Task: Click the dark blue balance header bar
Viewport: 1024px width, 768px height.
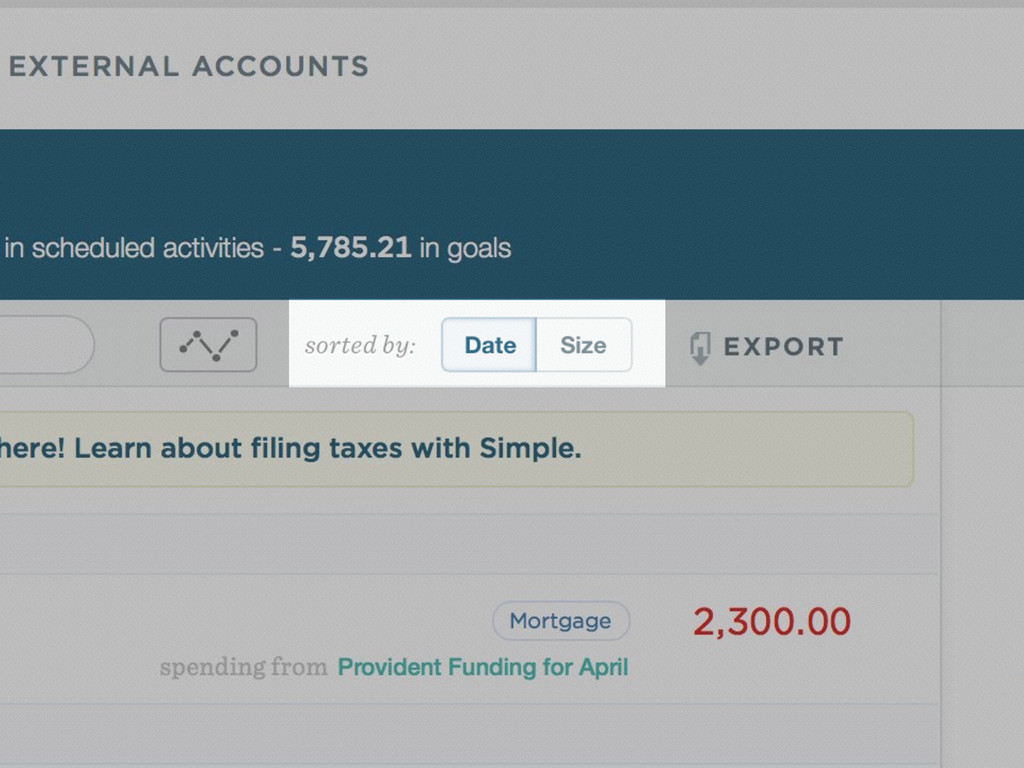Action: [512, 214]
